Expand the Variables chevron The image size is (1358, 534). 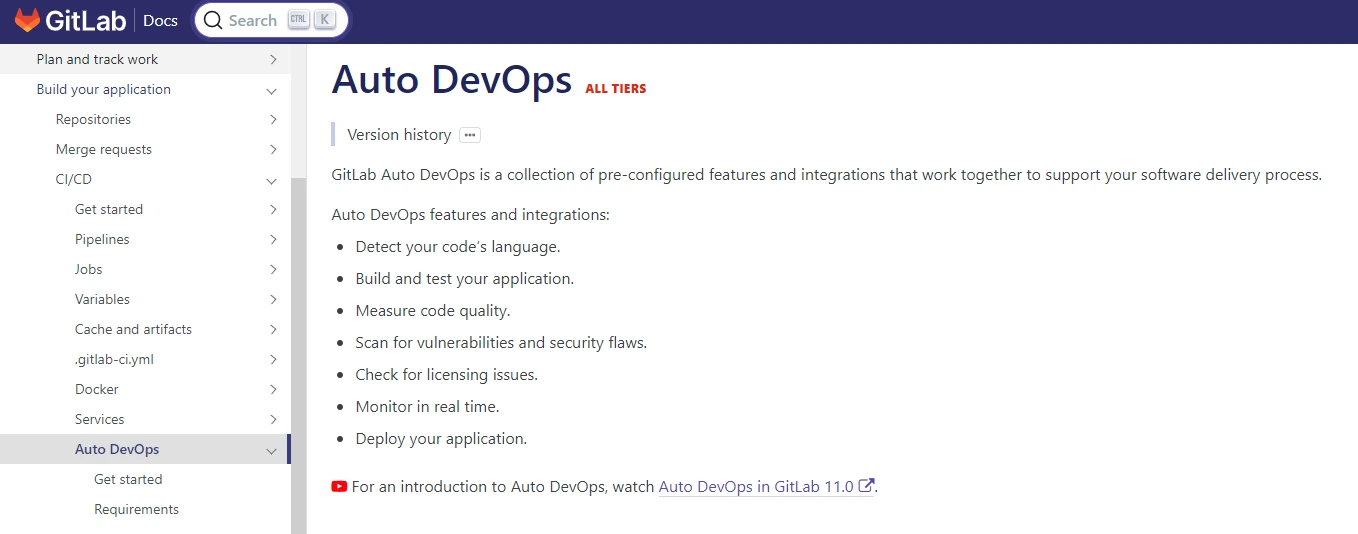(x=273, y=299)
